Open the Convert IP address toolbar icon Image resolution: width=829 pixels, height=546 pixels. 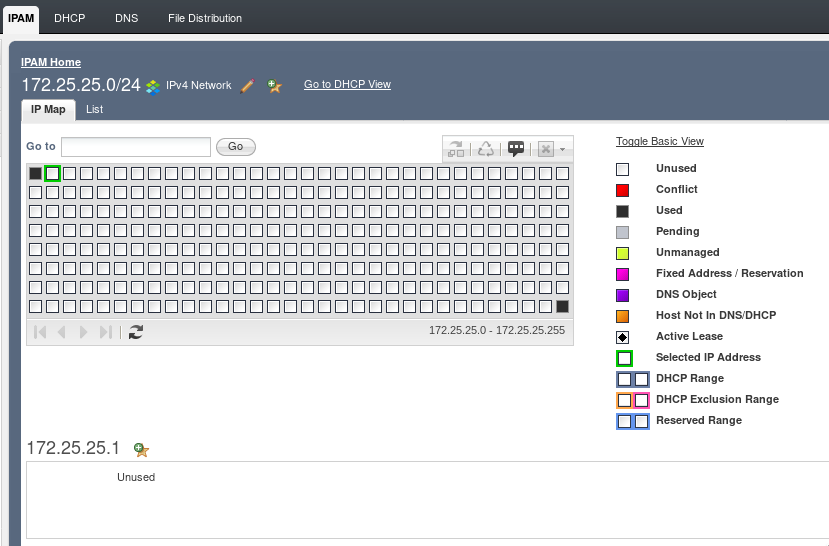[x=456, y=149]
